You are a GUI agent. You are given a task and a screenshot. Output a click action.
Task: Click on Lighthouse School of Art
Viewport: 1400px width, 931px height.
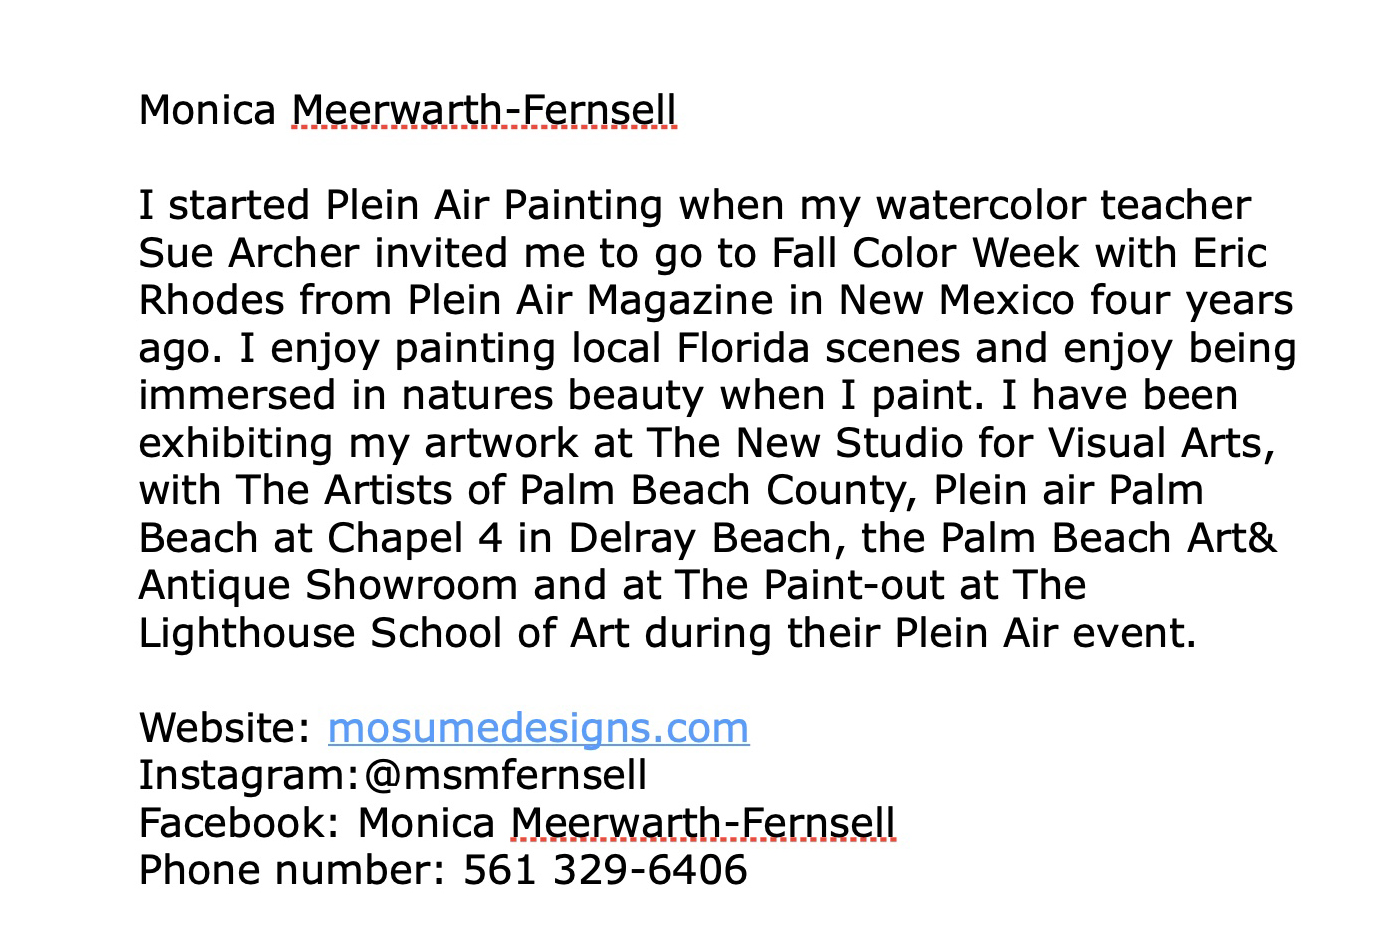[x=383, y=634]
